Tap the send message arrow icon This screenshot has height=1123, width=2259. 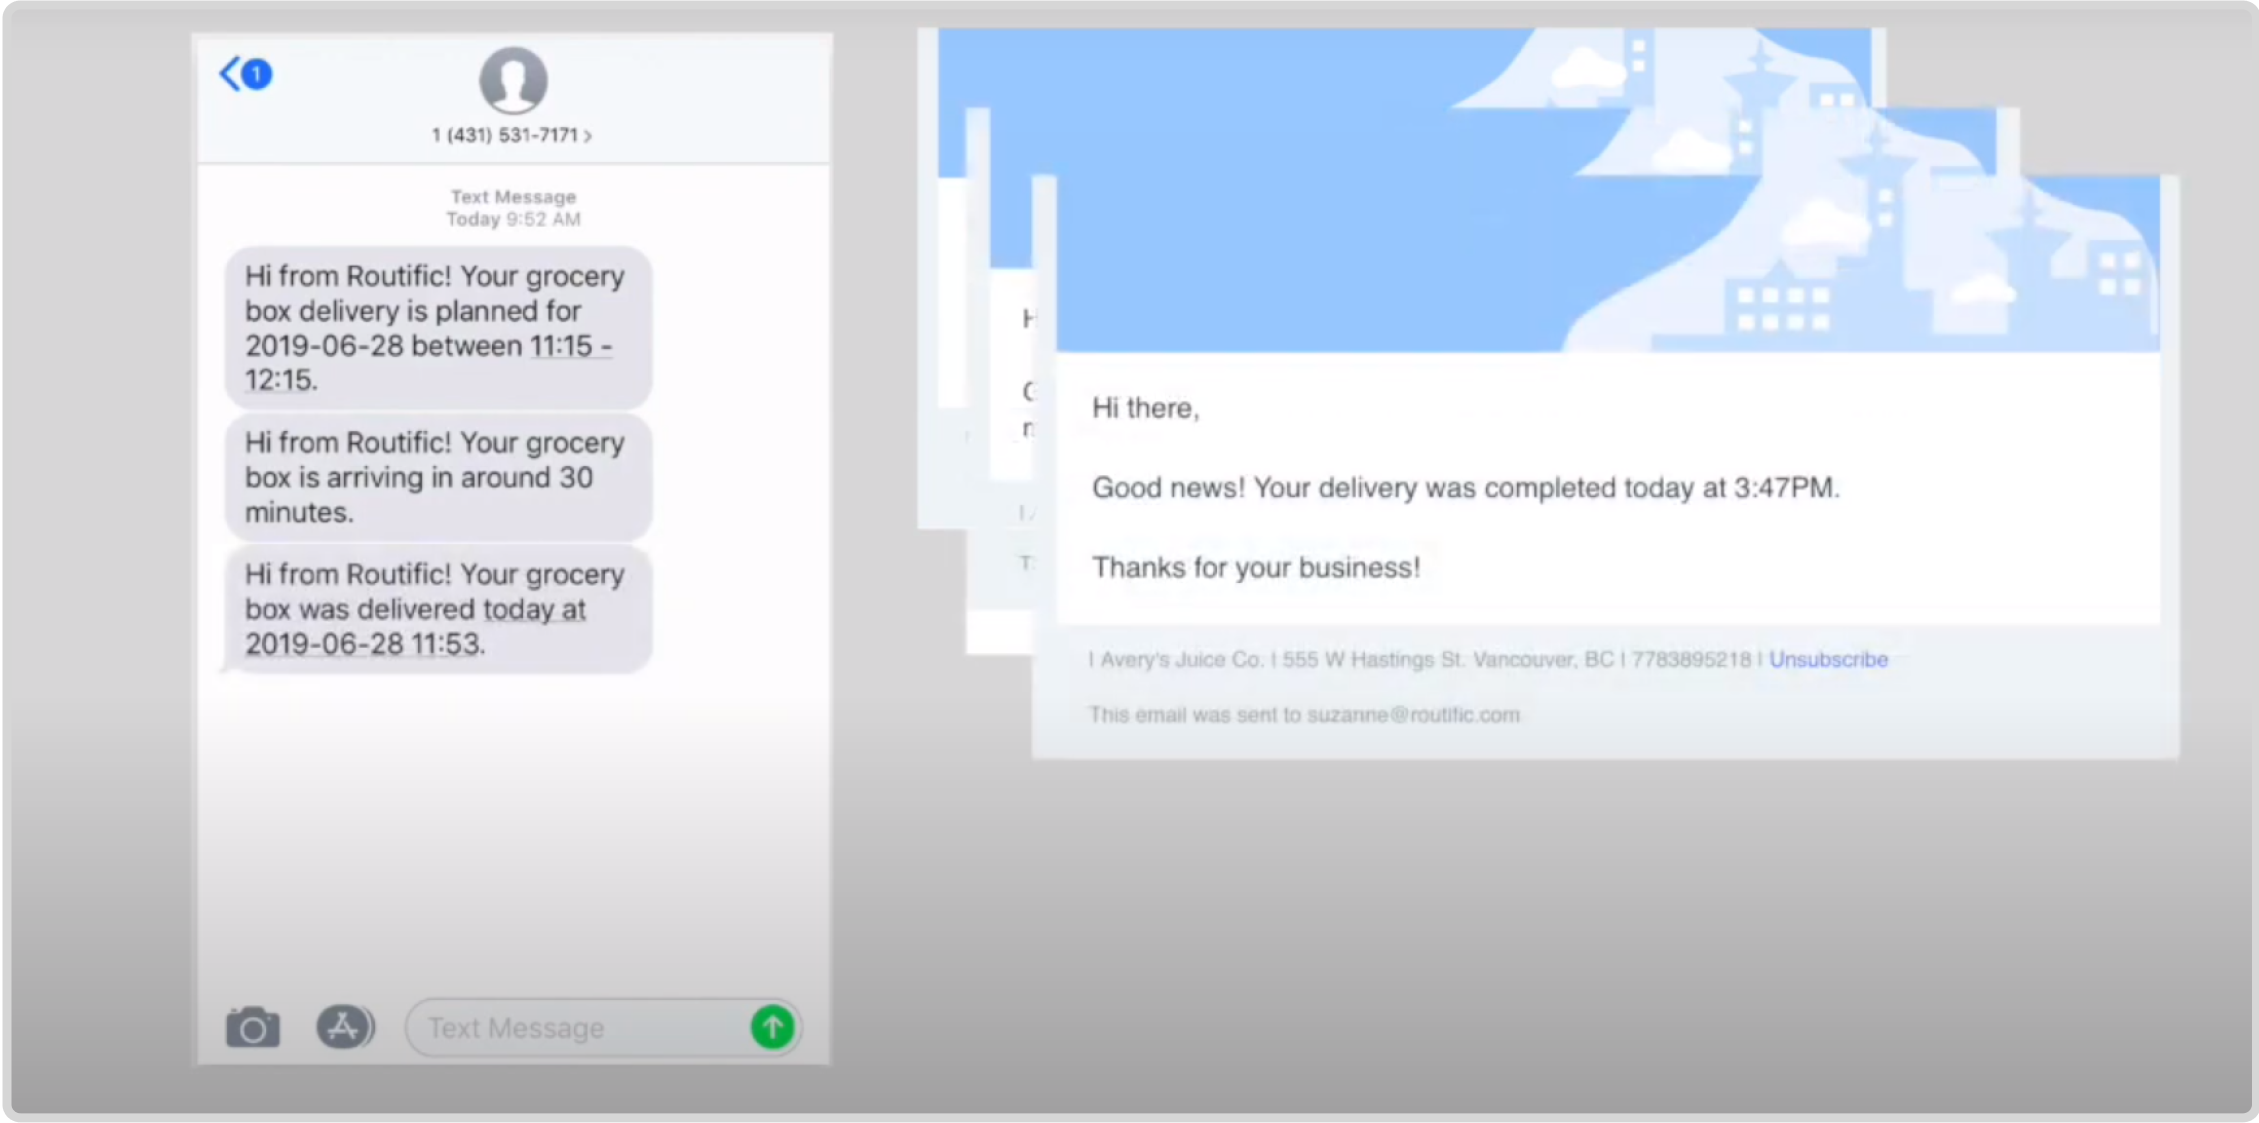pos(775,1028)
